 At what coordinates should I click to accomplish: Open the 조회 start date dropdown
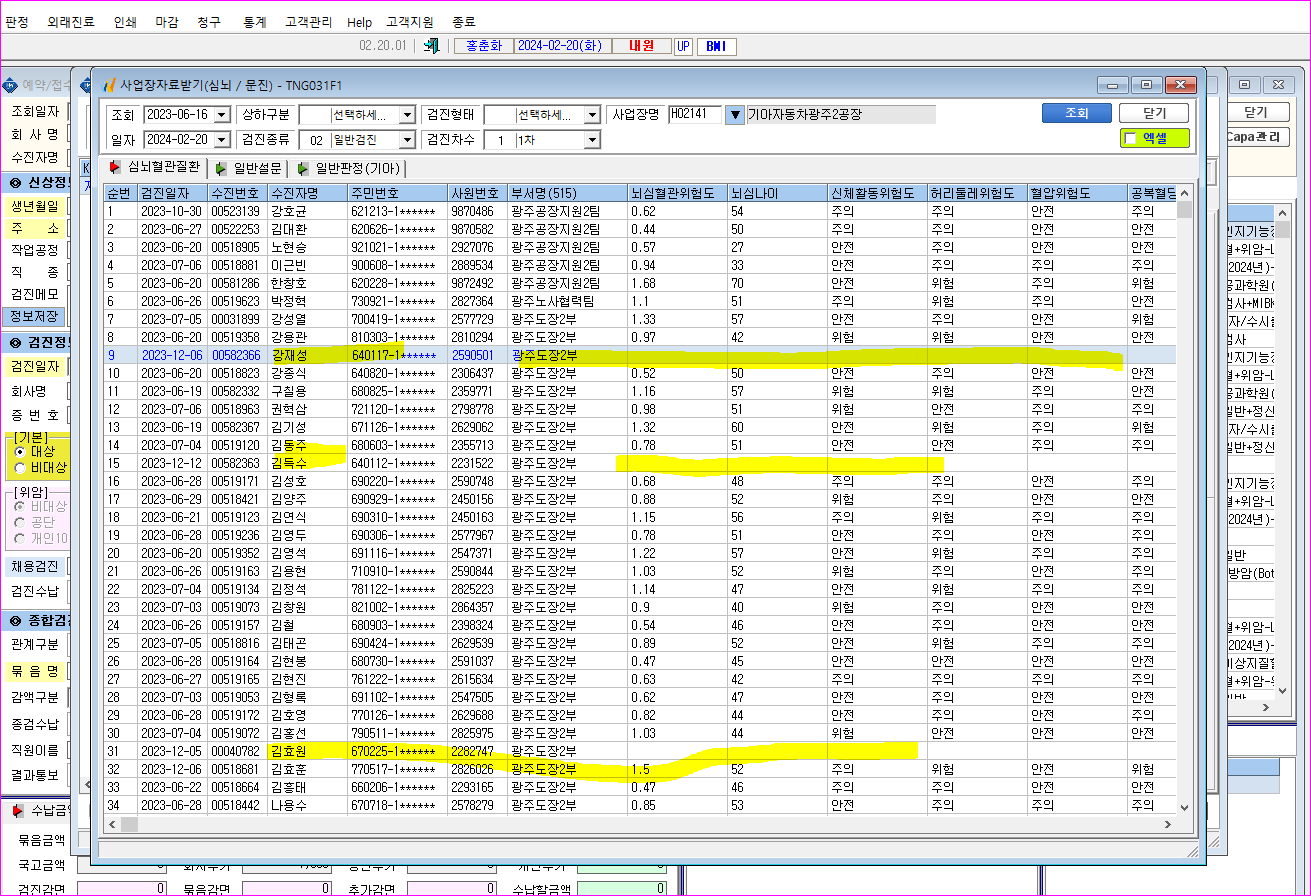(221, 115)
